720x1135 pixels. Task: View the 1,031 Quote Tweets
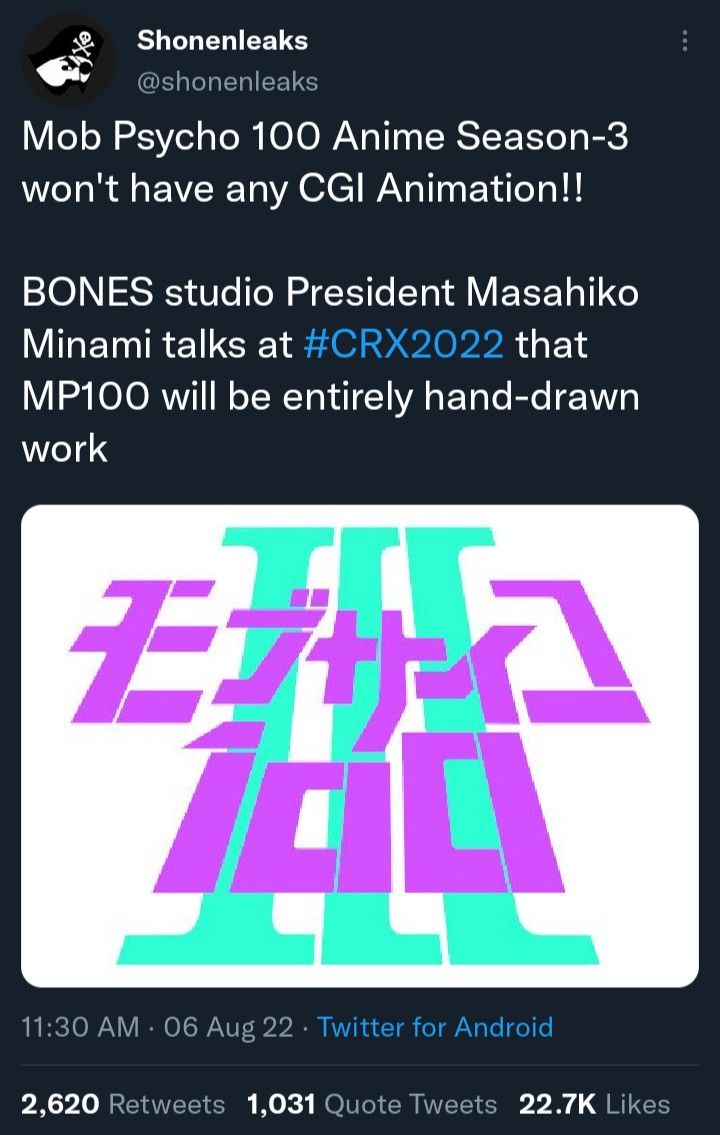click(371, 1104)
